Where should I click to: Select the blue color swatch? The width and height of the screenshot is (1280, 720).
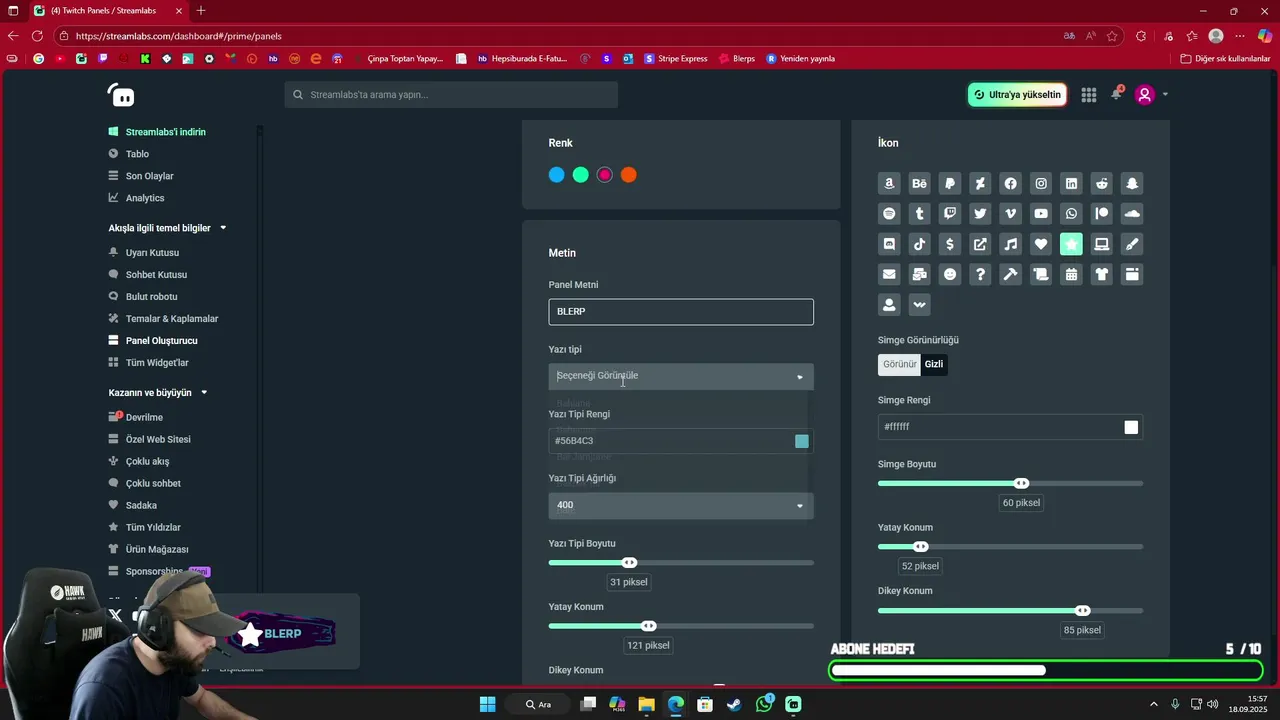point(557,175)
